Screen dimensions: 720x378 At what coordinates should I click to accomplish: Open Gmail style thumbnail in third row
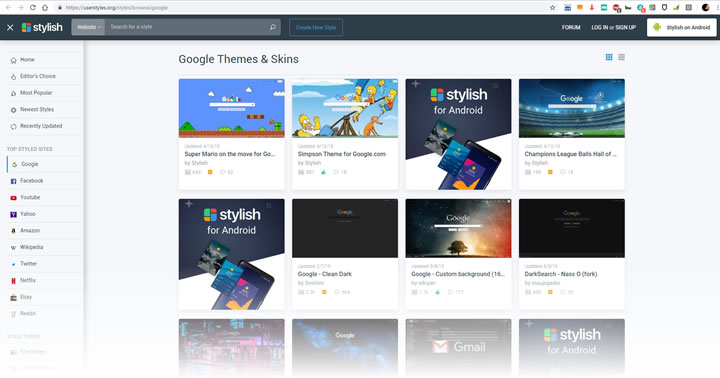coord(458,347)
